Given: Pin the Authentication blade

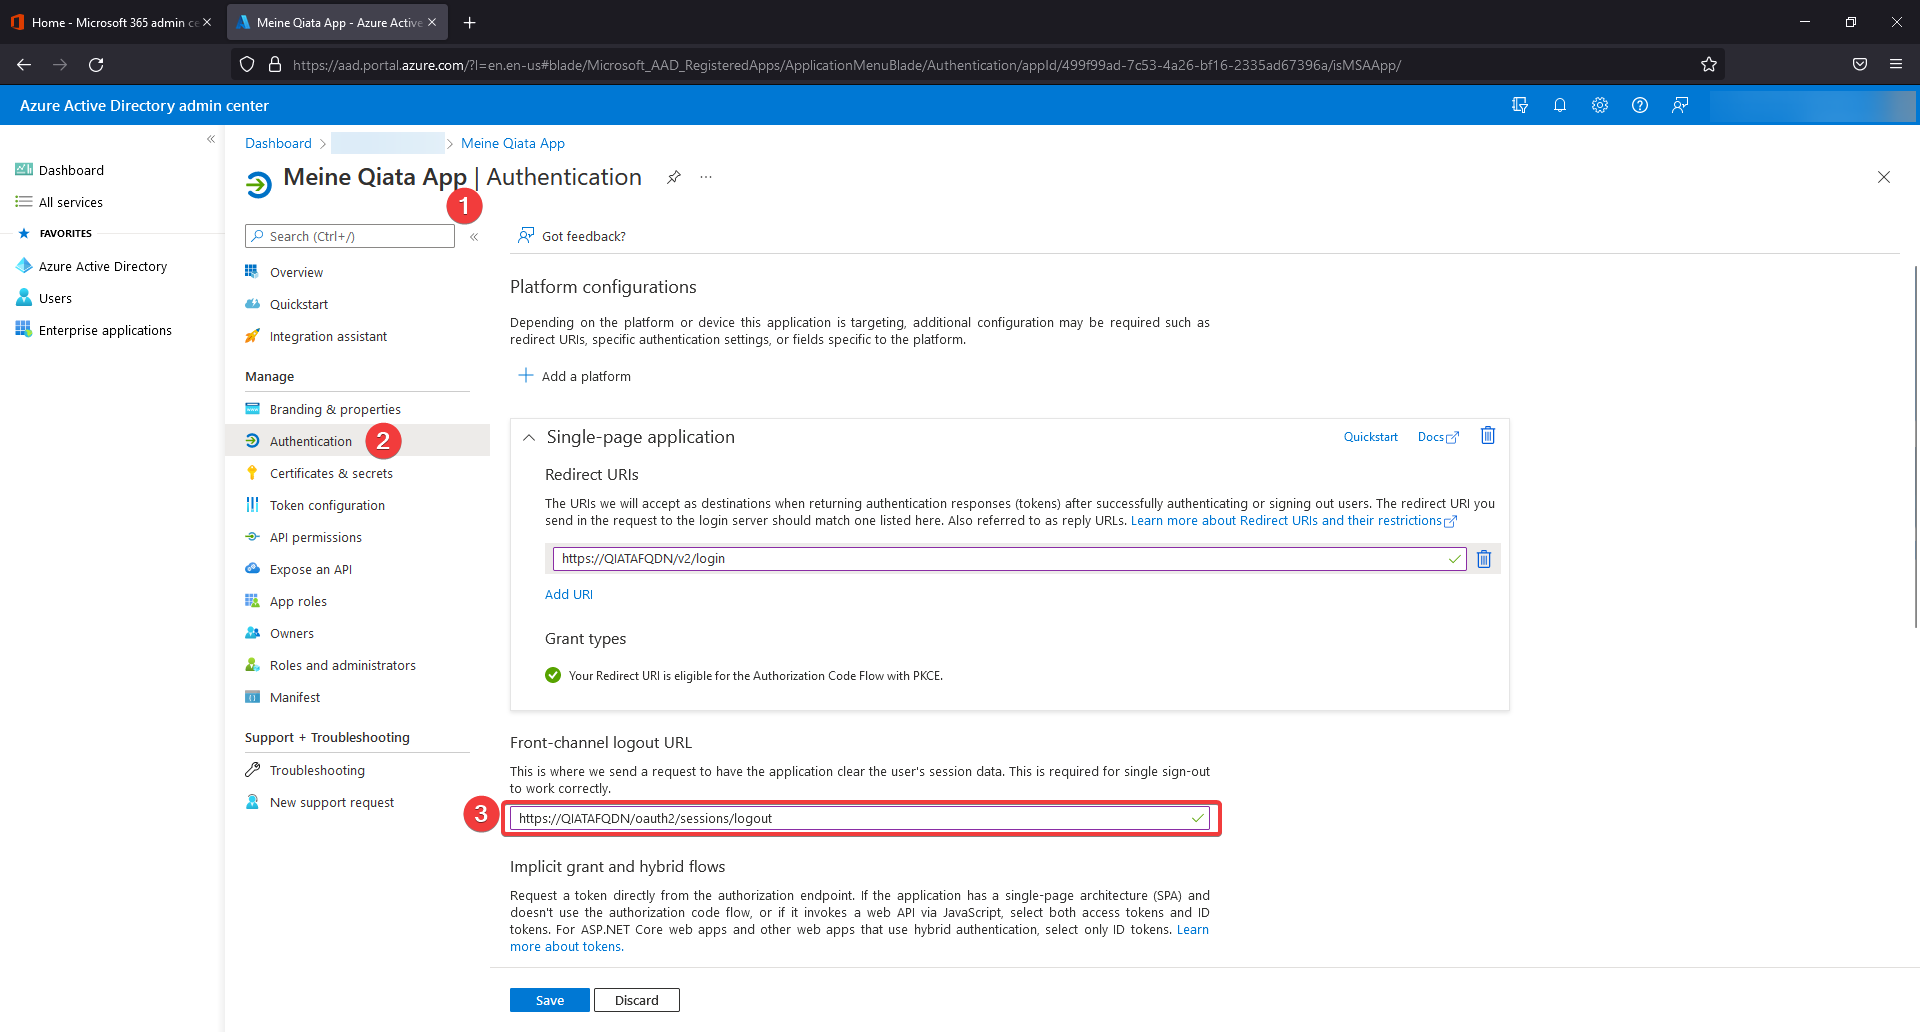Looking at the screenshot, I should click(673, 177).
